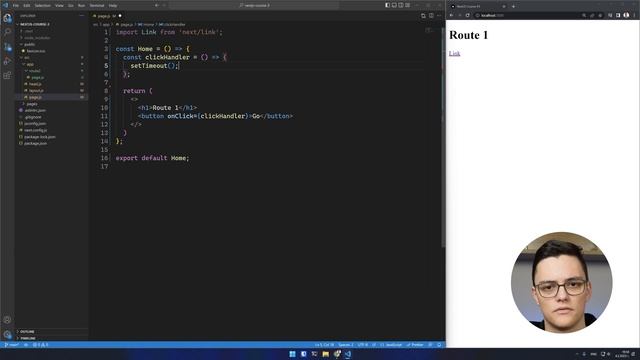
Task: Click errors and warnings count in status bar
Action: click(40, 345)
